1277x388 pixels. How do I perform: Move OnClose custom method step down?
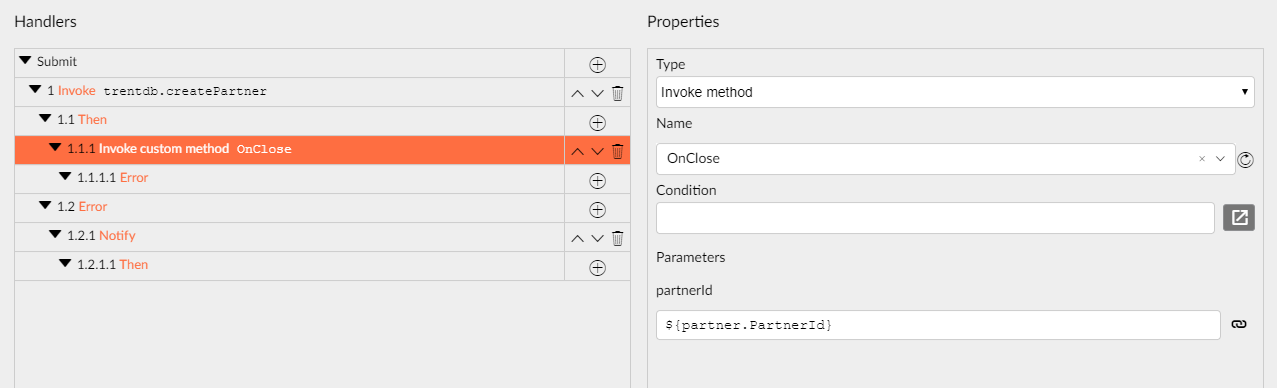tap(597, 152)
